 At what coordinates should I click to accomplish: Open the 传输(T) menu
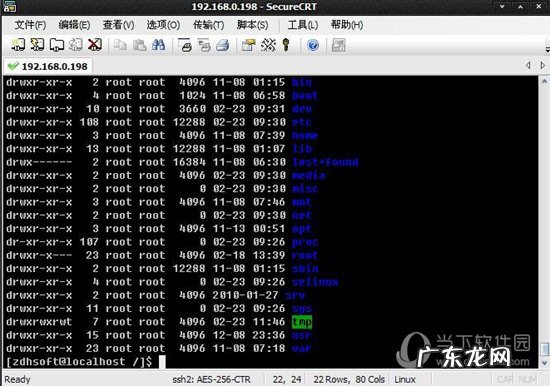(x=209, y=25)
